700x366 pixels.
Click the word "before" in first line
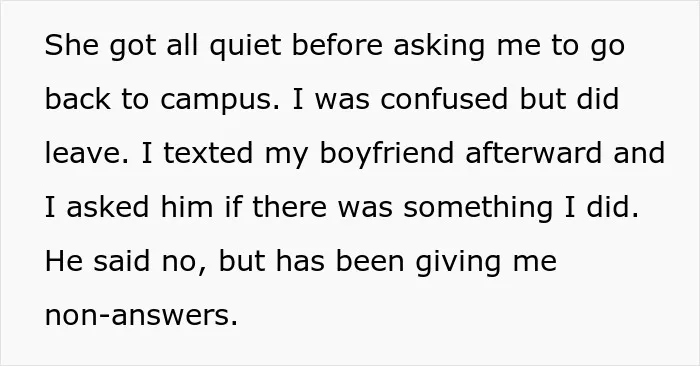[x=337, y=45]
